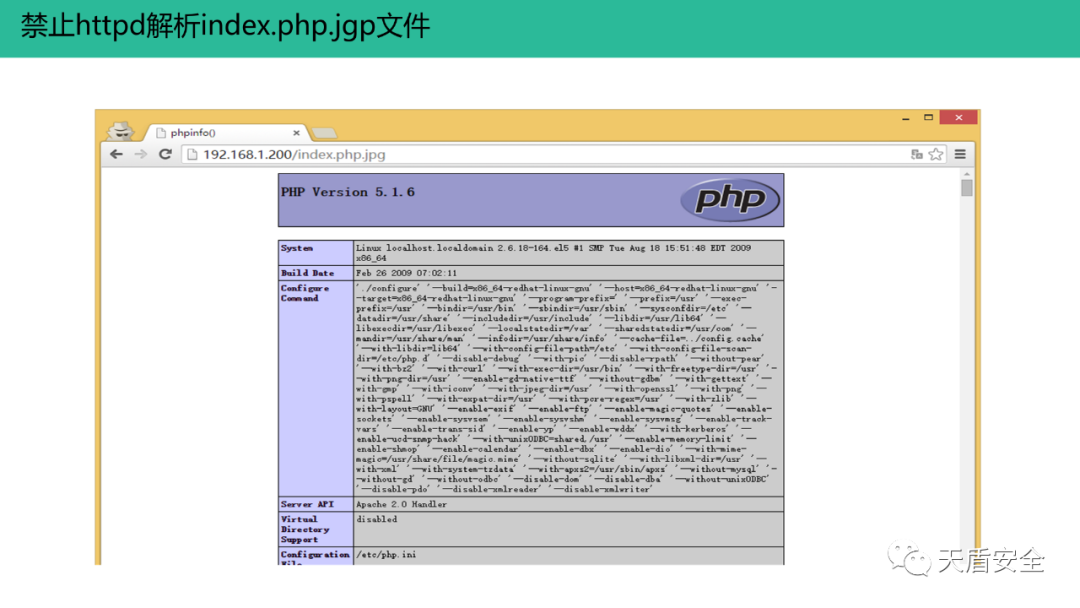1080x608 pixels.
Task: Click the browser back arrow
Action: pyautogui.click(x=116, y=154)
